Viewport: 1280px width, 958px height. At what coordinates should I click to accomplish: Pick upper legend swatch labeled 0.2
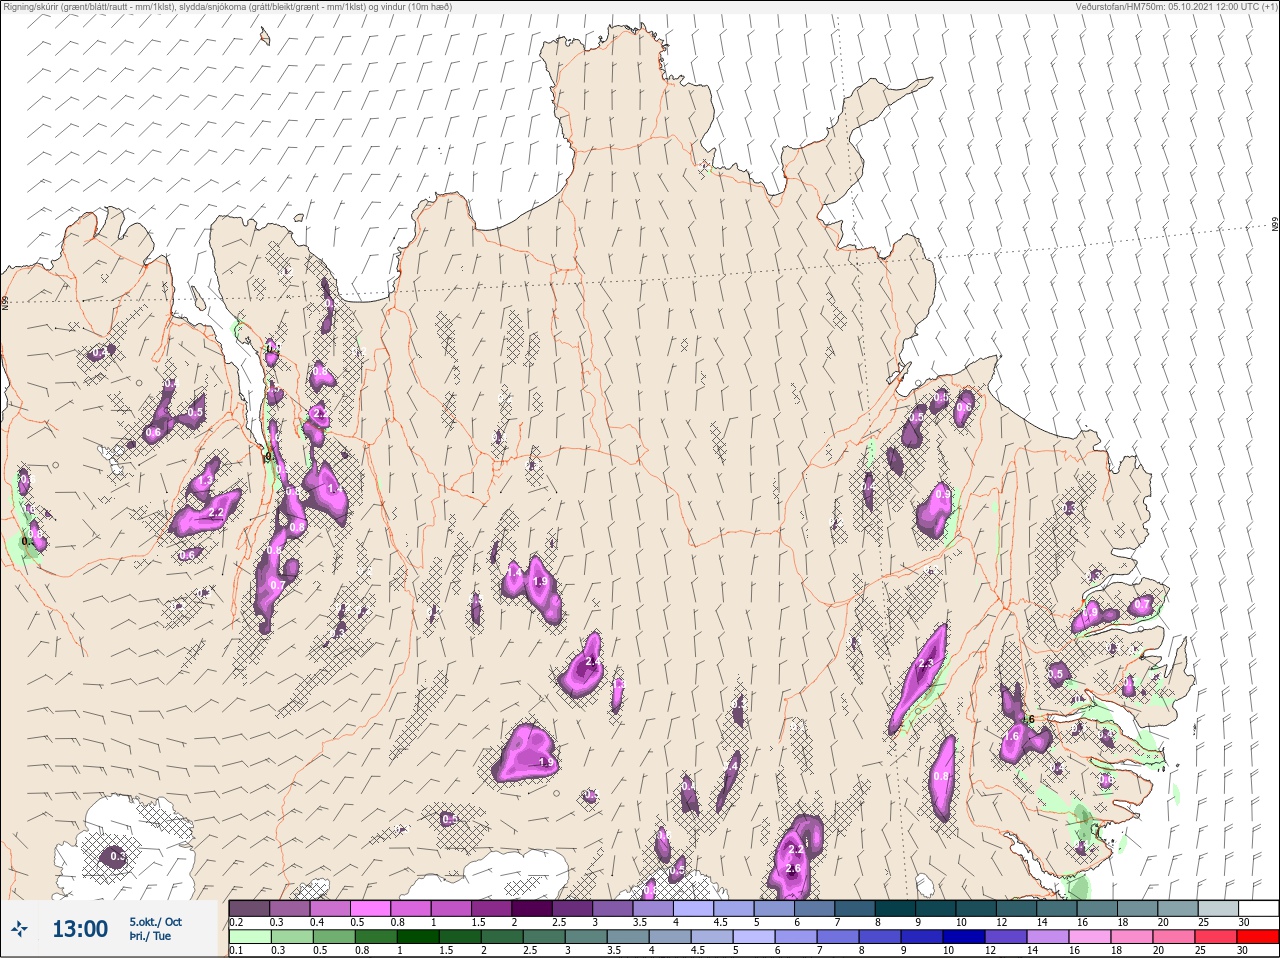pyautogui.click(x=249, y=908)
